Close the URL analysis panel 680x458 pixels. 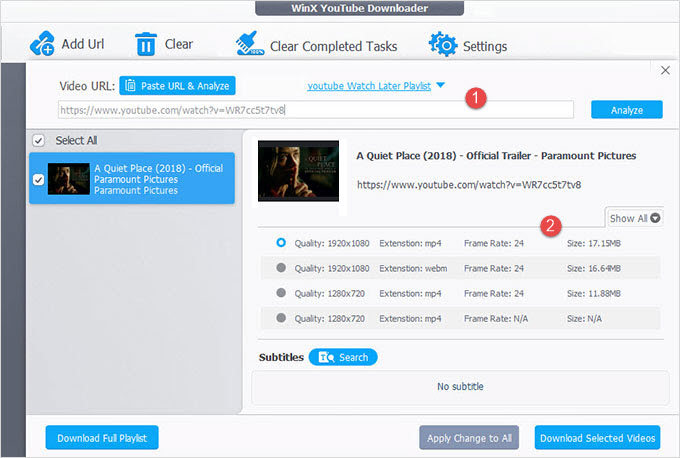point(665,70)
